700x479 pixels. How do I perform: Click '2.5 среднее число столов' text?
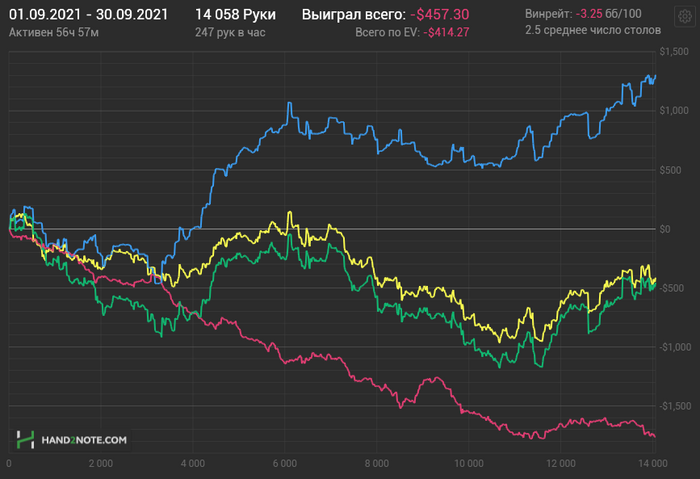593,30
